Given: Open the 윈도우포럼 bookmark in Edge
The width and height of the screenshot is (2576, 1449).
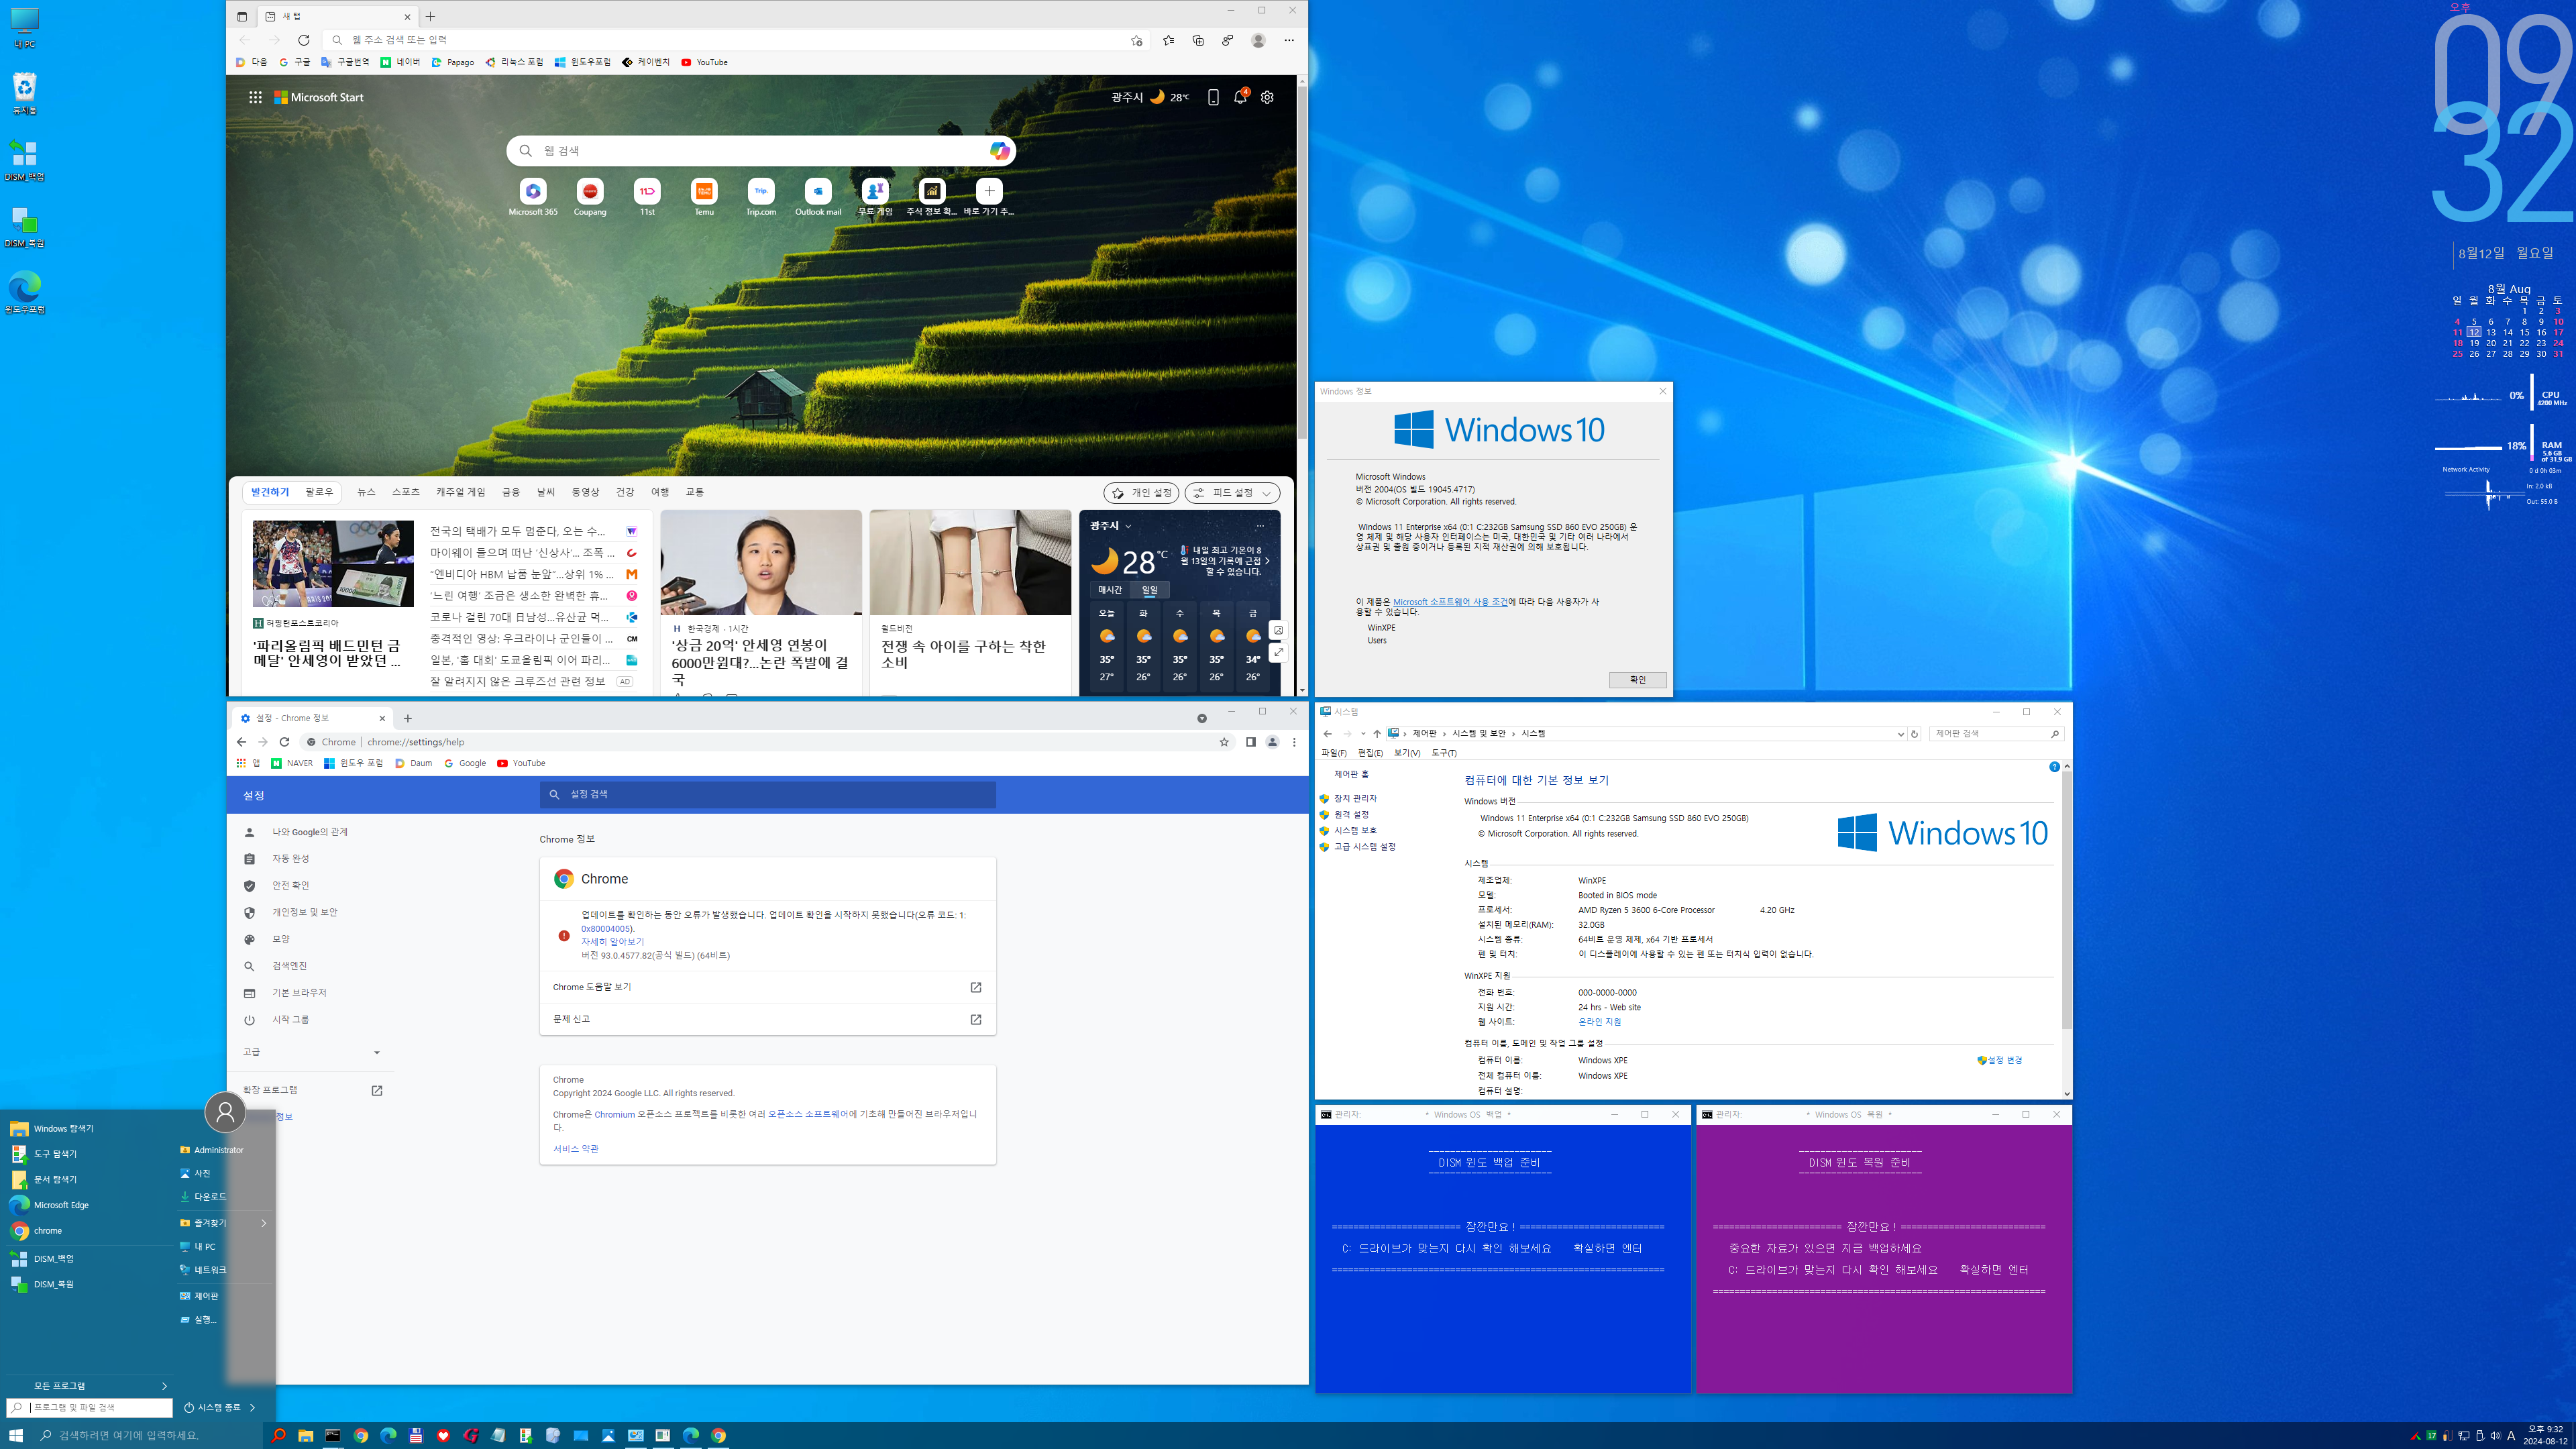Looking at the screenshot, I should tap(582, 62).
